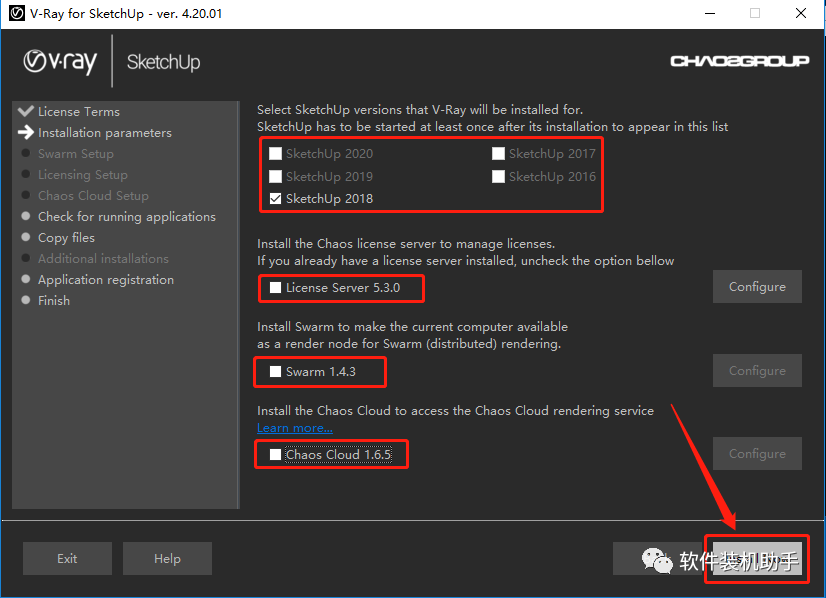Enable Swarm 1.4.3 installation
This screenshot has height=598, width=826.
tap(275, 371)
